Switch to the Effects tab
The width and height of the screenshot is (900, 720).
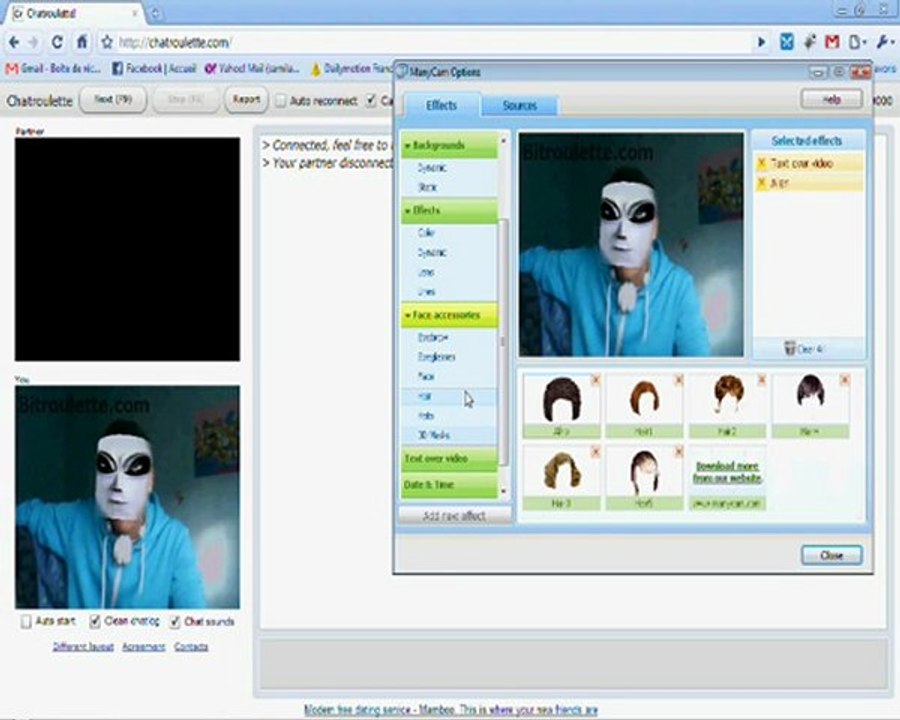click(x=441, y=106)
